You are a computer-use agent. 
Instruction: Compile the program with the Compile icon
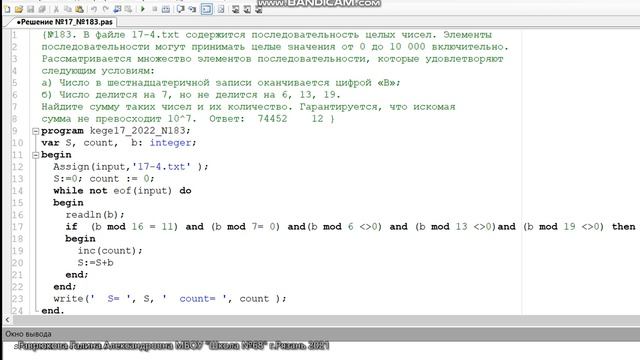(x=166, y=9)
